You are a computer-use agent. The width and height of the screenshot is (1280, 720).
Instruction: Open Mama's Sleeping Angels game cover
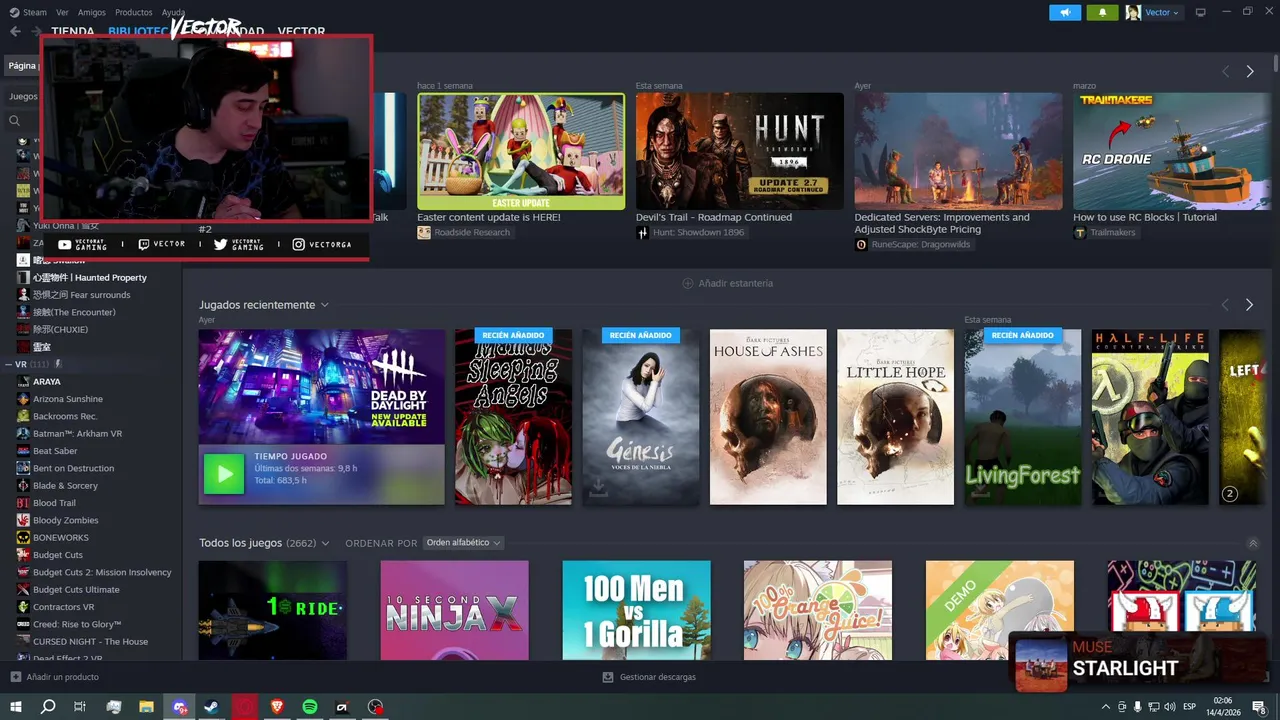(513, 417)
